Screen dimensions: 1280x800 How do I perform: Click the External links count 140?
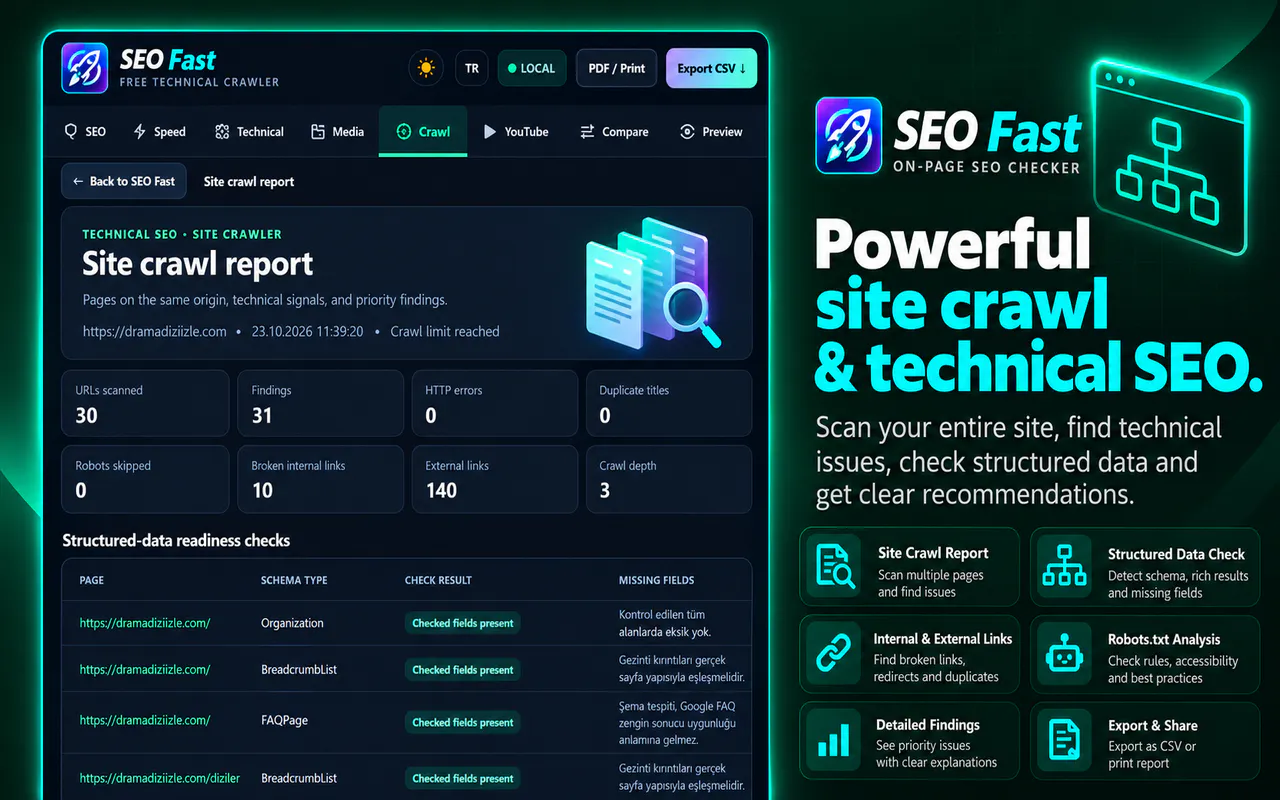click(x=441, y=490)
